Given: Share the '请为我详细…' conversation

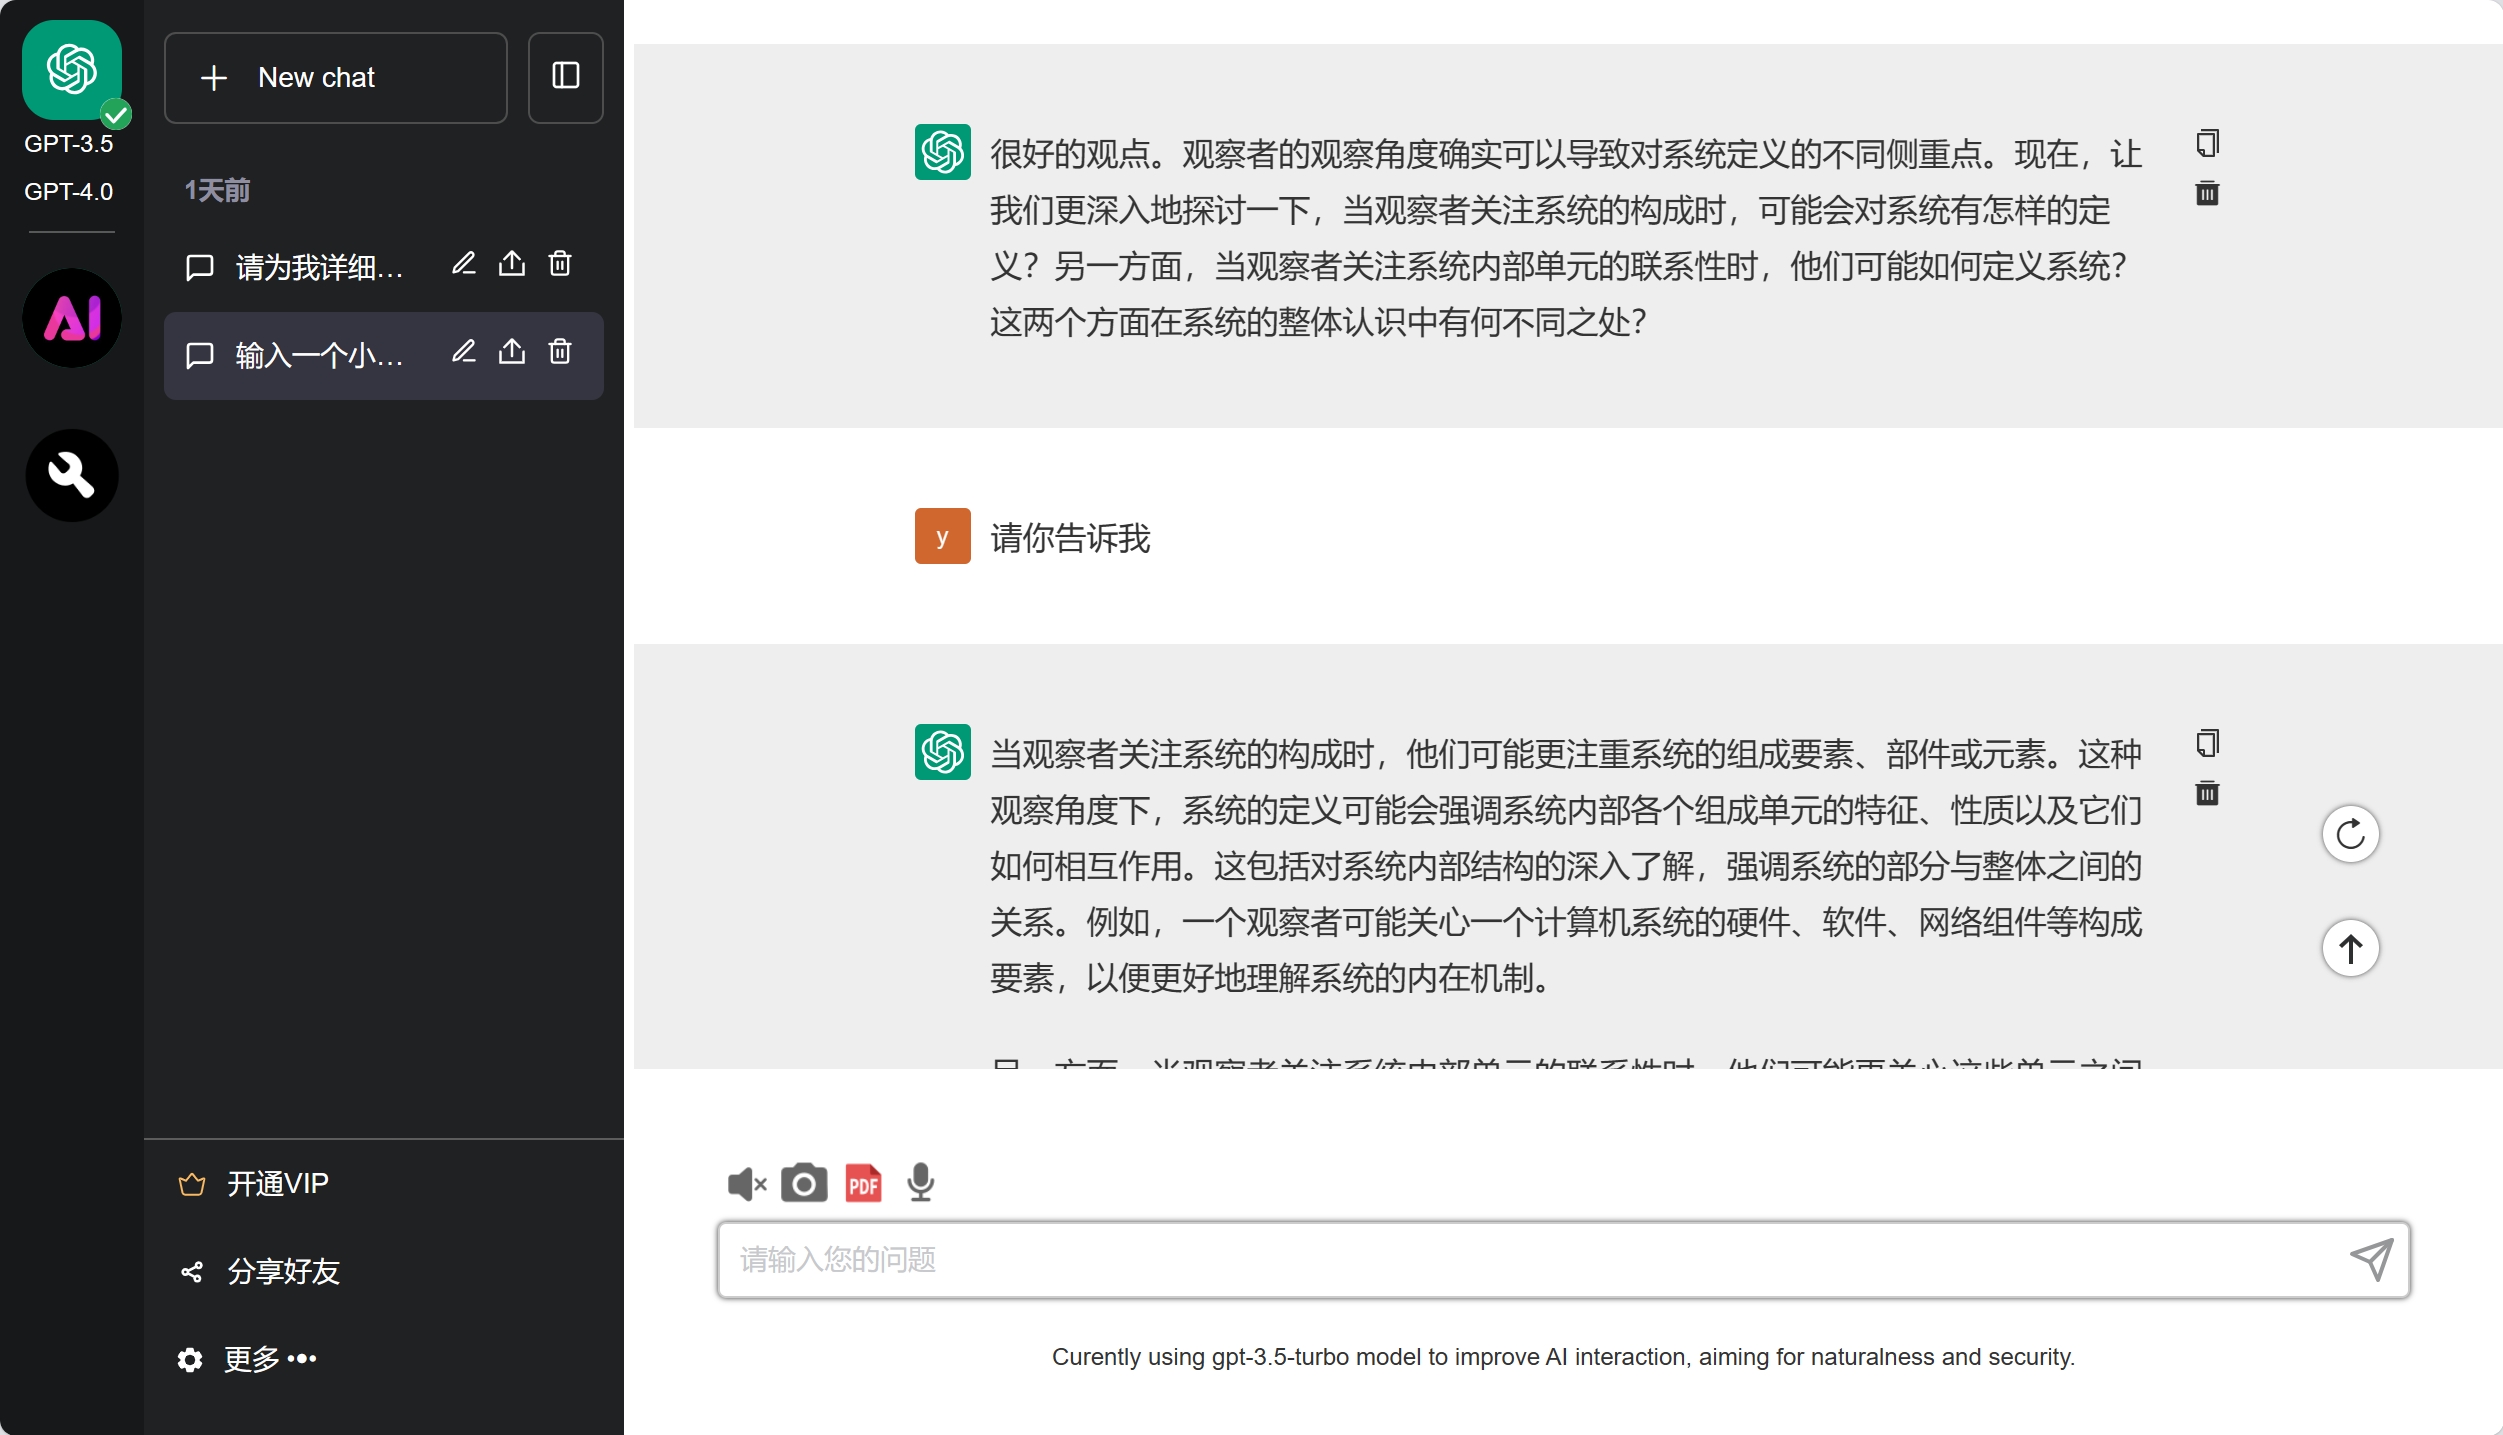Looking at the screenshot, I should pos(511,264).
